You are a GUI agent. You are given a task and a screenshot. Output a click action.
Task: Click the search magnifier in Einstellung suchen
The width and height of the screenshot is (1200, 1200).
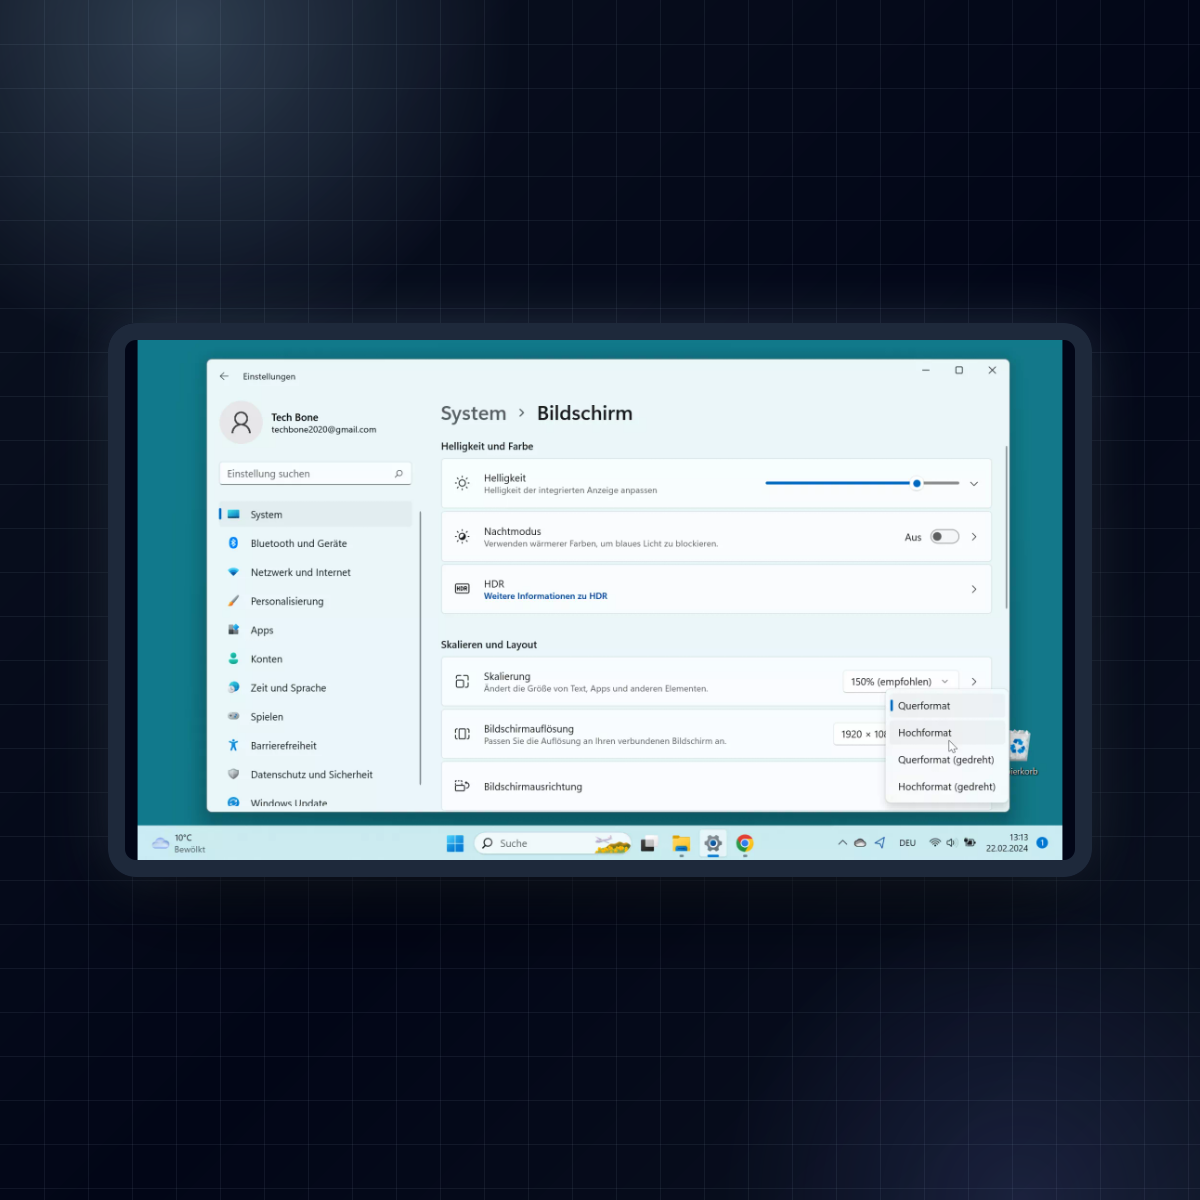(x=399, y=473)
